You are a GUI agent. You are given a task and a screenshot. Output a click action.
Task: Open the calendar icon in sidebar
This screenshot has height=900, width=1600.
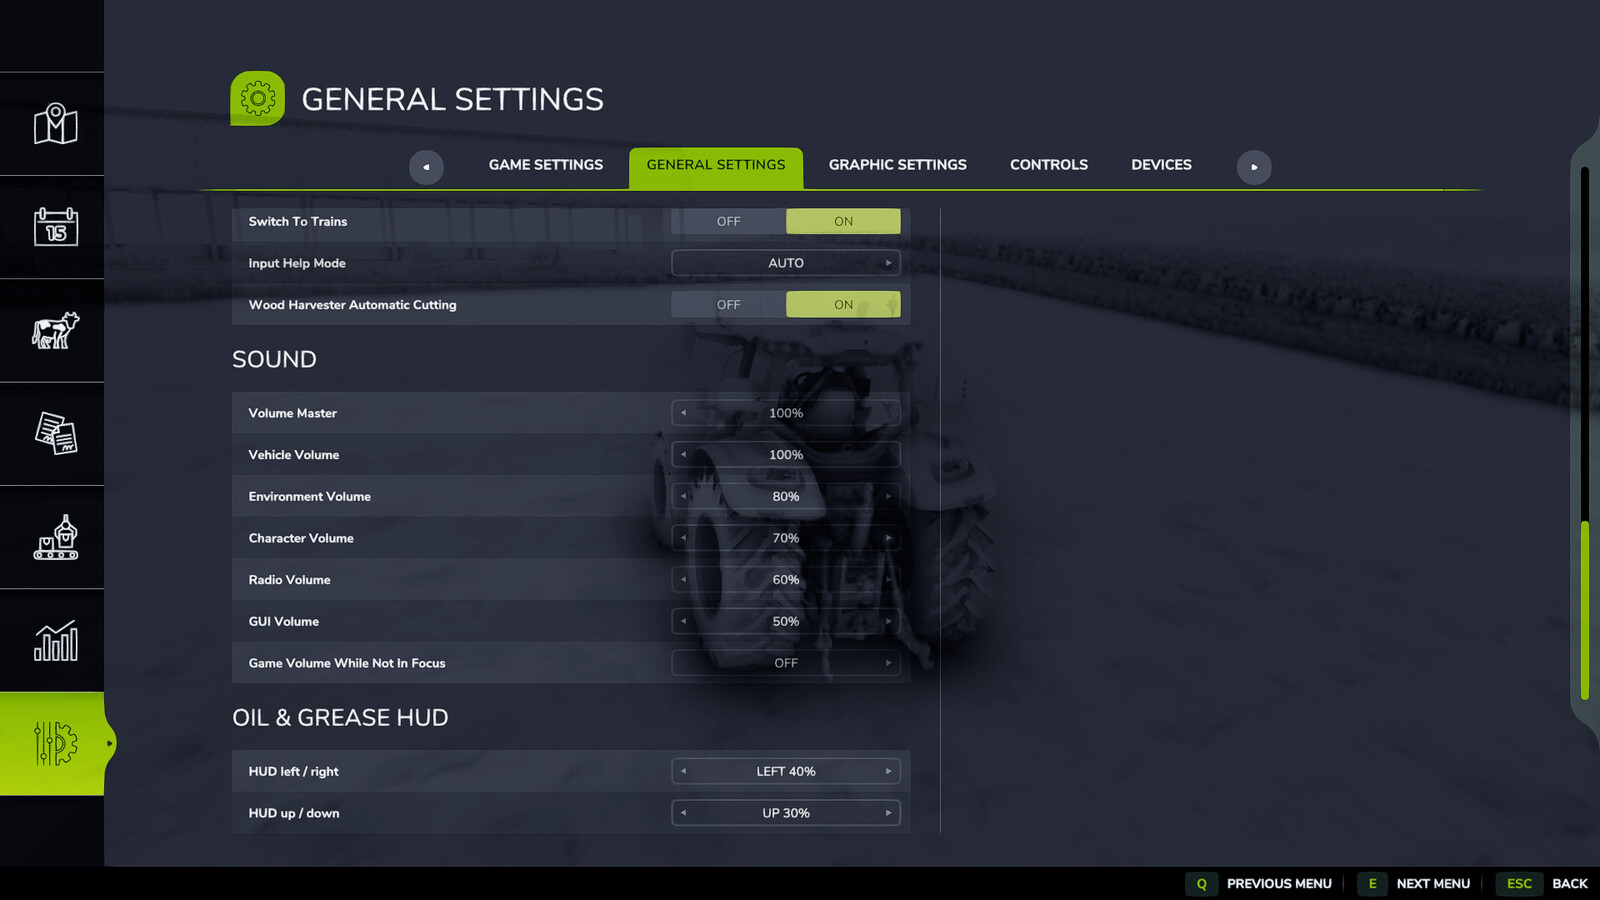pos(55,227)
